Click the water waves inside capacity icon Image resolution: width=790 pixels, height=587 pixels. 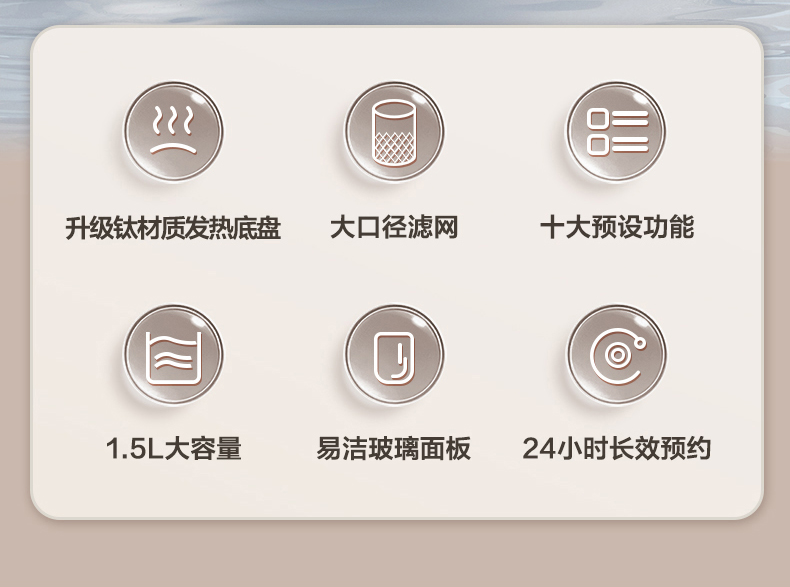pyautogui.click(x=173, y=355)
